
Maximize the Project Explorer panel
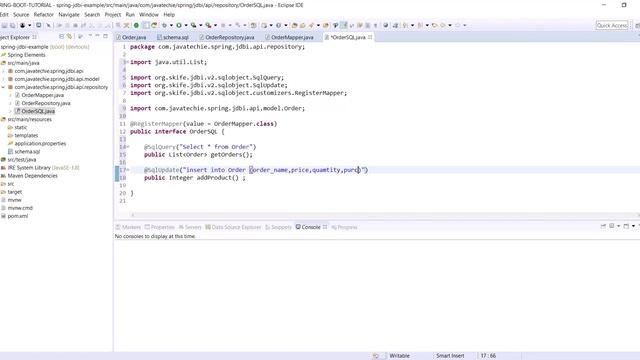point(105,36)
